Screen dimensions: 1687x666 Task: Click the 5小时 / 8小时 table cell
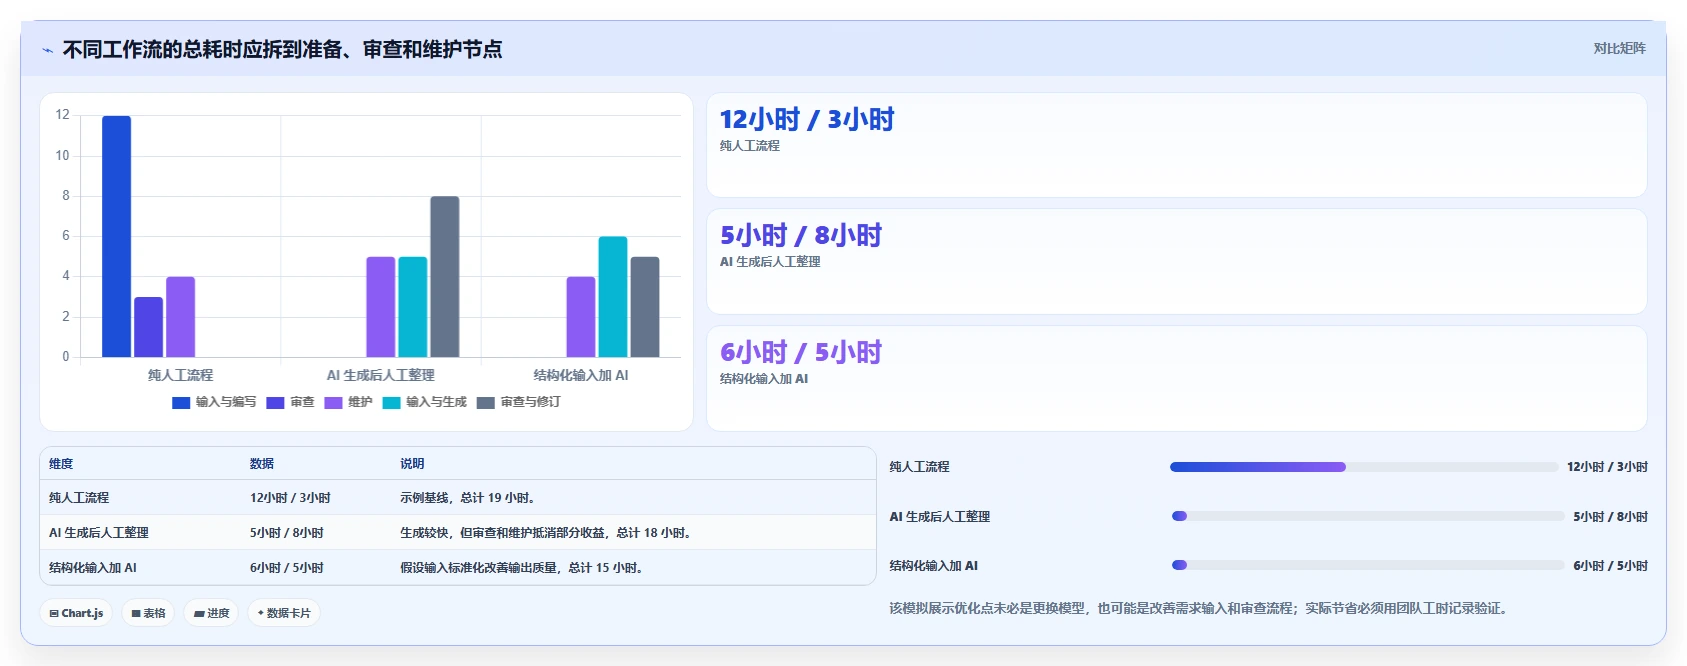[x=287, y=533]
